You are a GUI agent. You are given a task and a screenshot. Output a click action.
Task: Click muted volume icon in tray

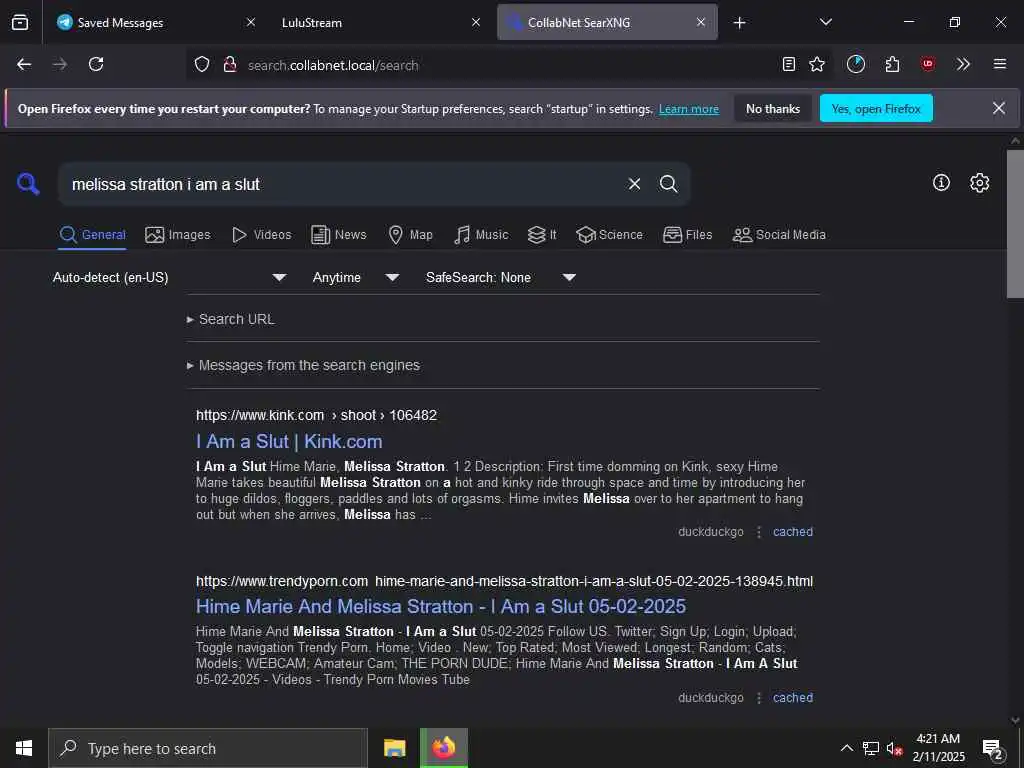click(x=894, y=748)
